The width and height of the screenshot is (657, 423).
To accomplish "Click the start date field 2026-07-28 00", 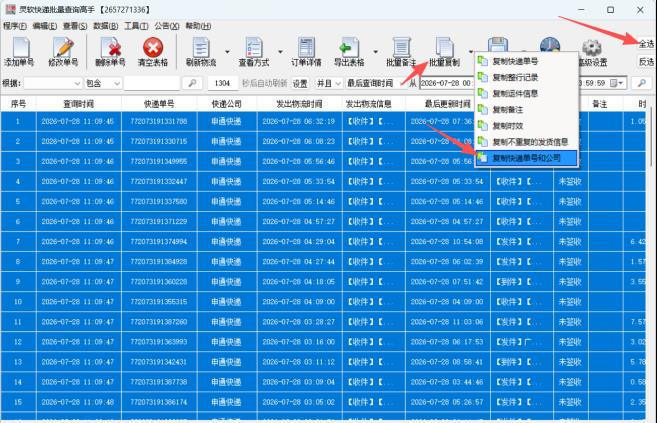I will pyautogui.click(x=447, y=83).
